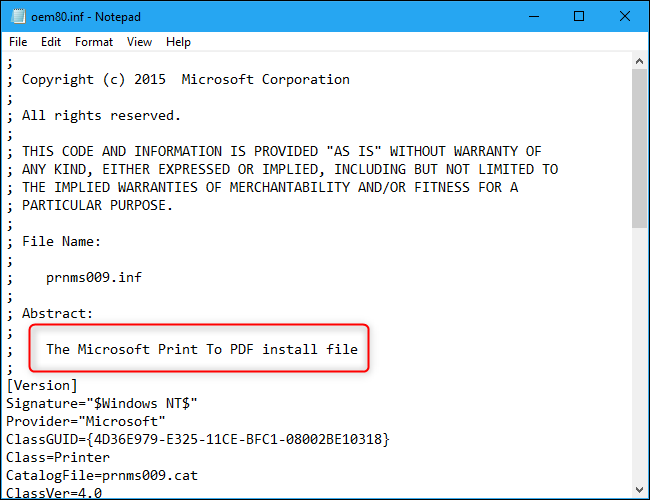This screenshot has width=650, height=500.
Task: Place cursor on the [Version] line
Action: (42, 385)
